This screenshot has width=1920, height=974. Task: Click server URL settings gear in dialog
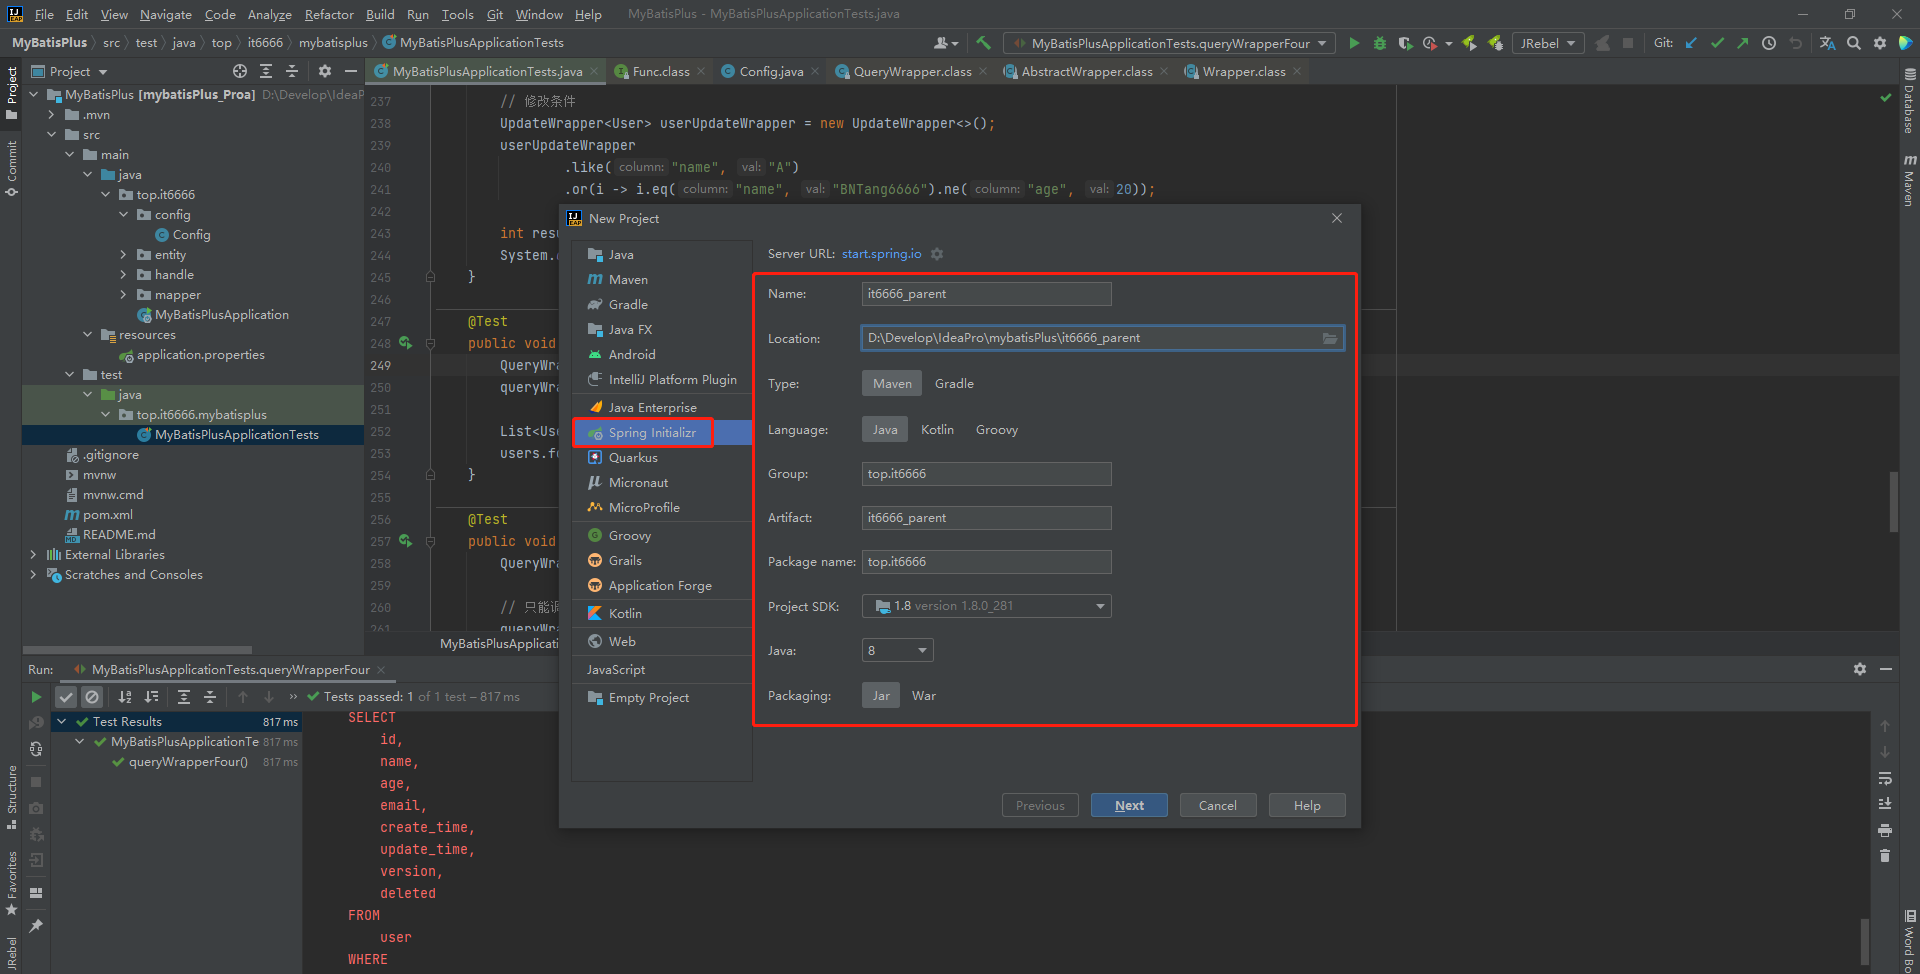[937, 254]
